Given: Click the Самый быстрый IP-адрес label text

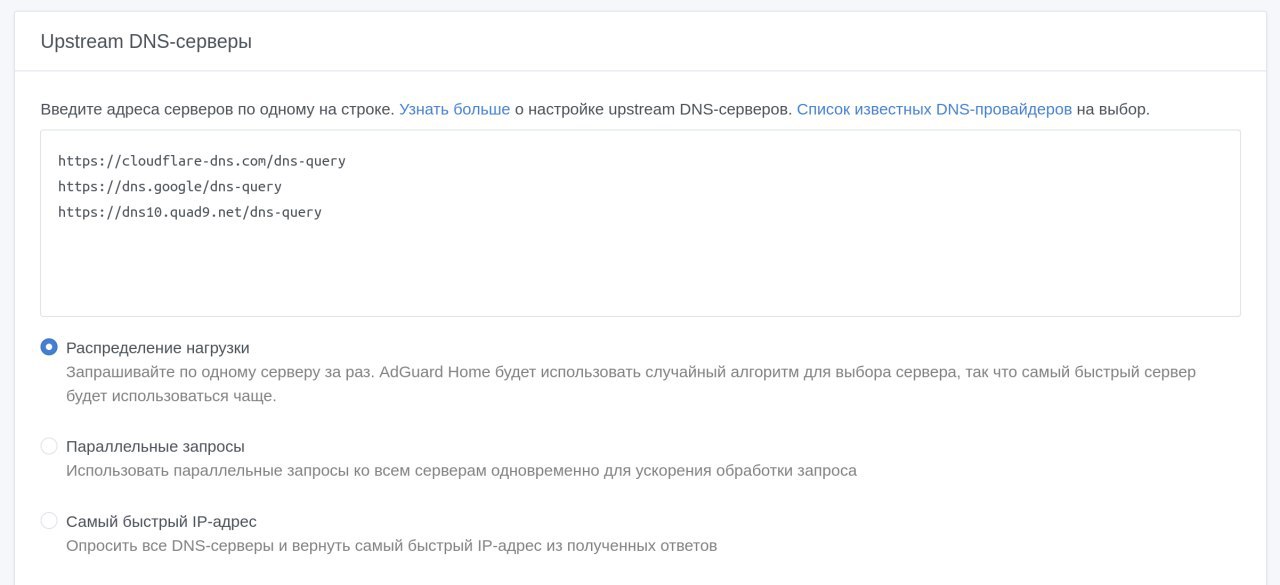Looking at the screenshot, I should [161, 522].
